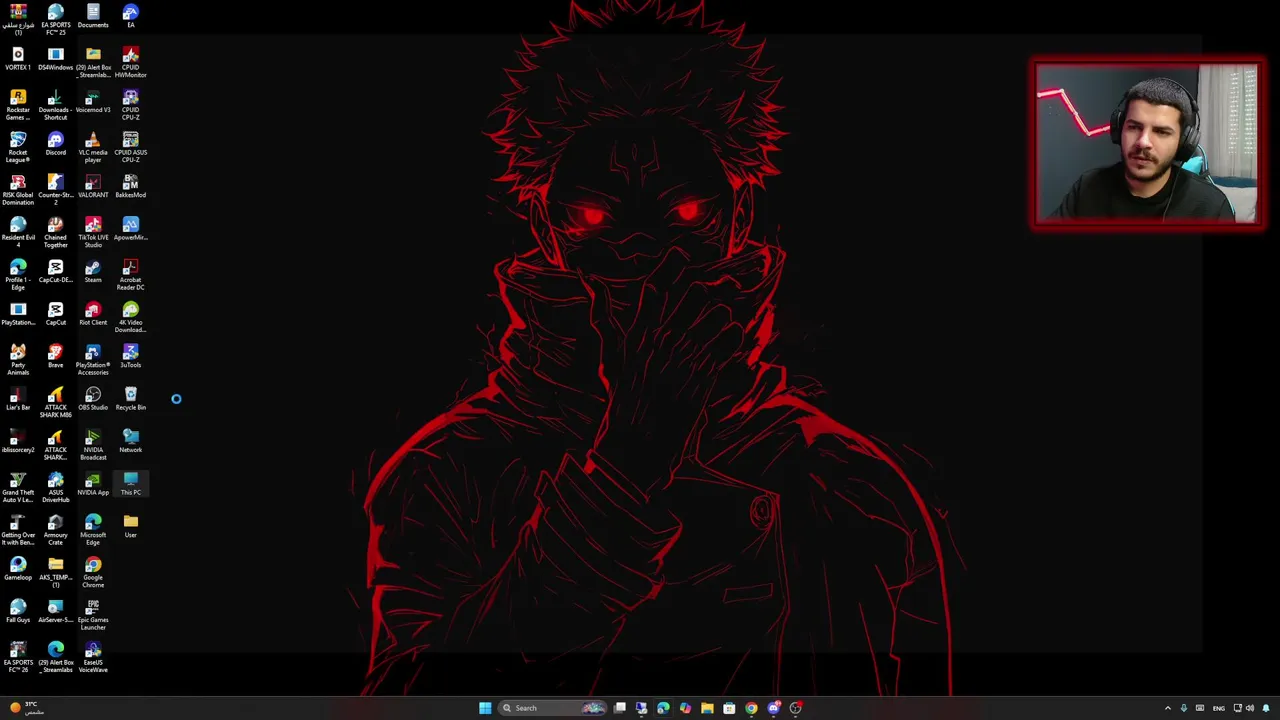Open Riot Client desktop shortcut
The image size is (1280, 720).
[x=93, y=313]
